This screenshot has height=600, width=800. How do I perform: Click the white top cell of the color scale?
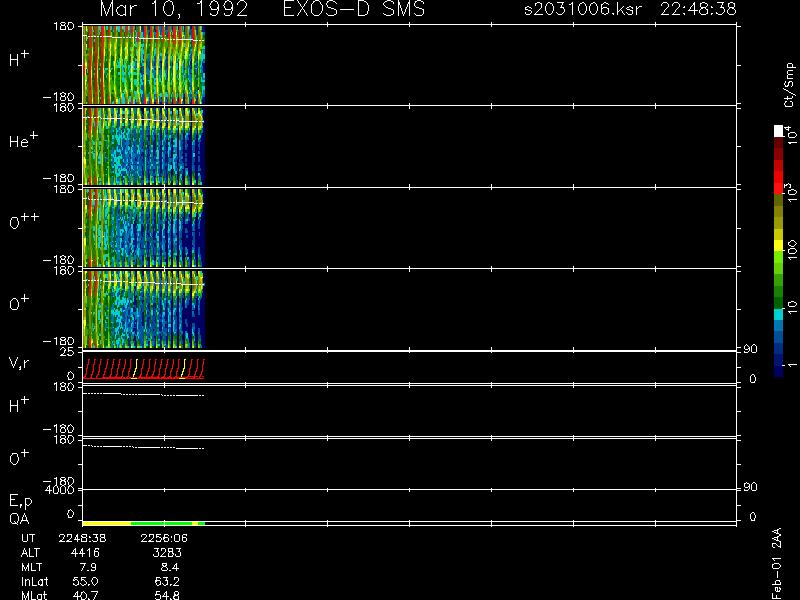(778, 131)
